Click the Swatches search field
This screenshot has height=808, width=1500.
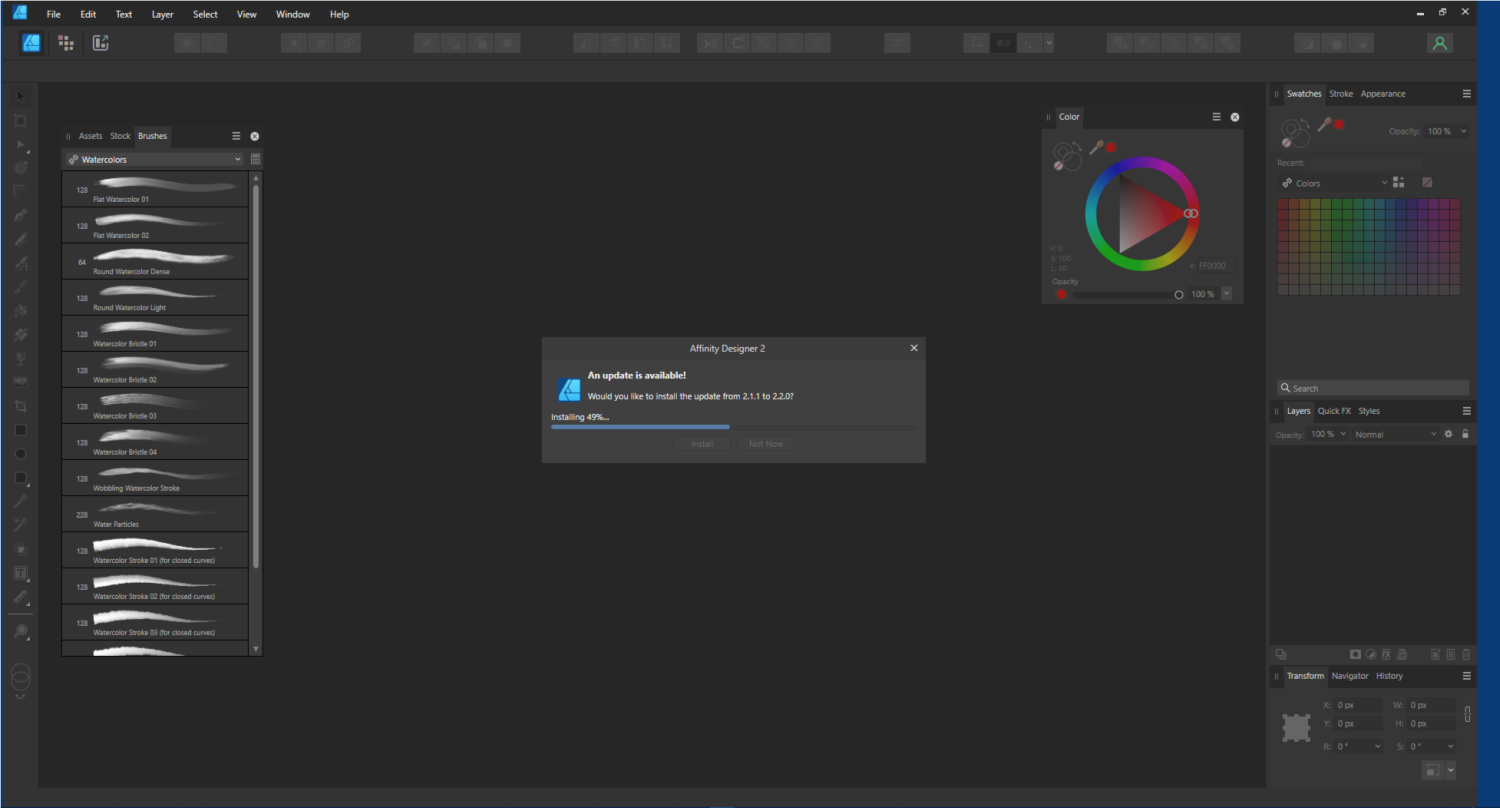tap(1373, 388)
